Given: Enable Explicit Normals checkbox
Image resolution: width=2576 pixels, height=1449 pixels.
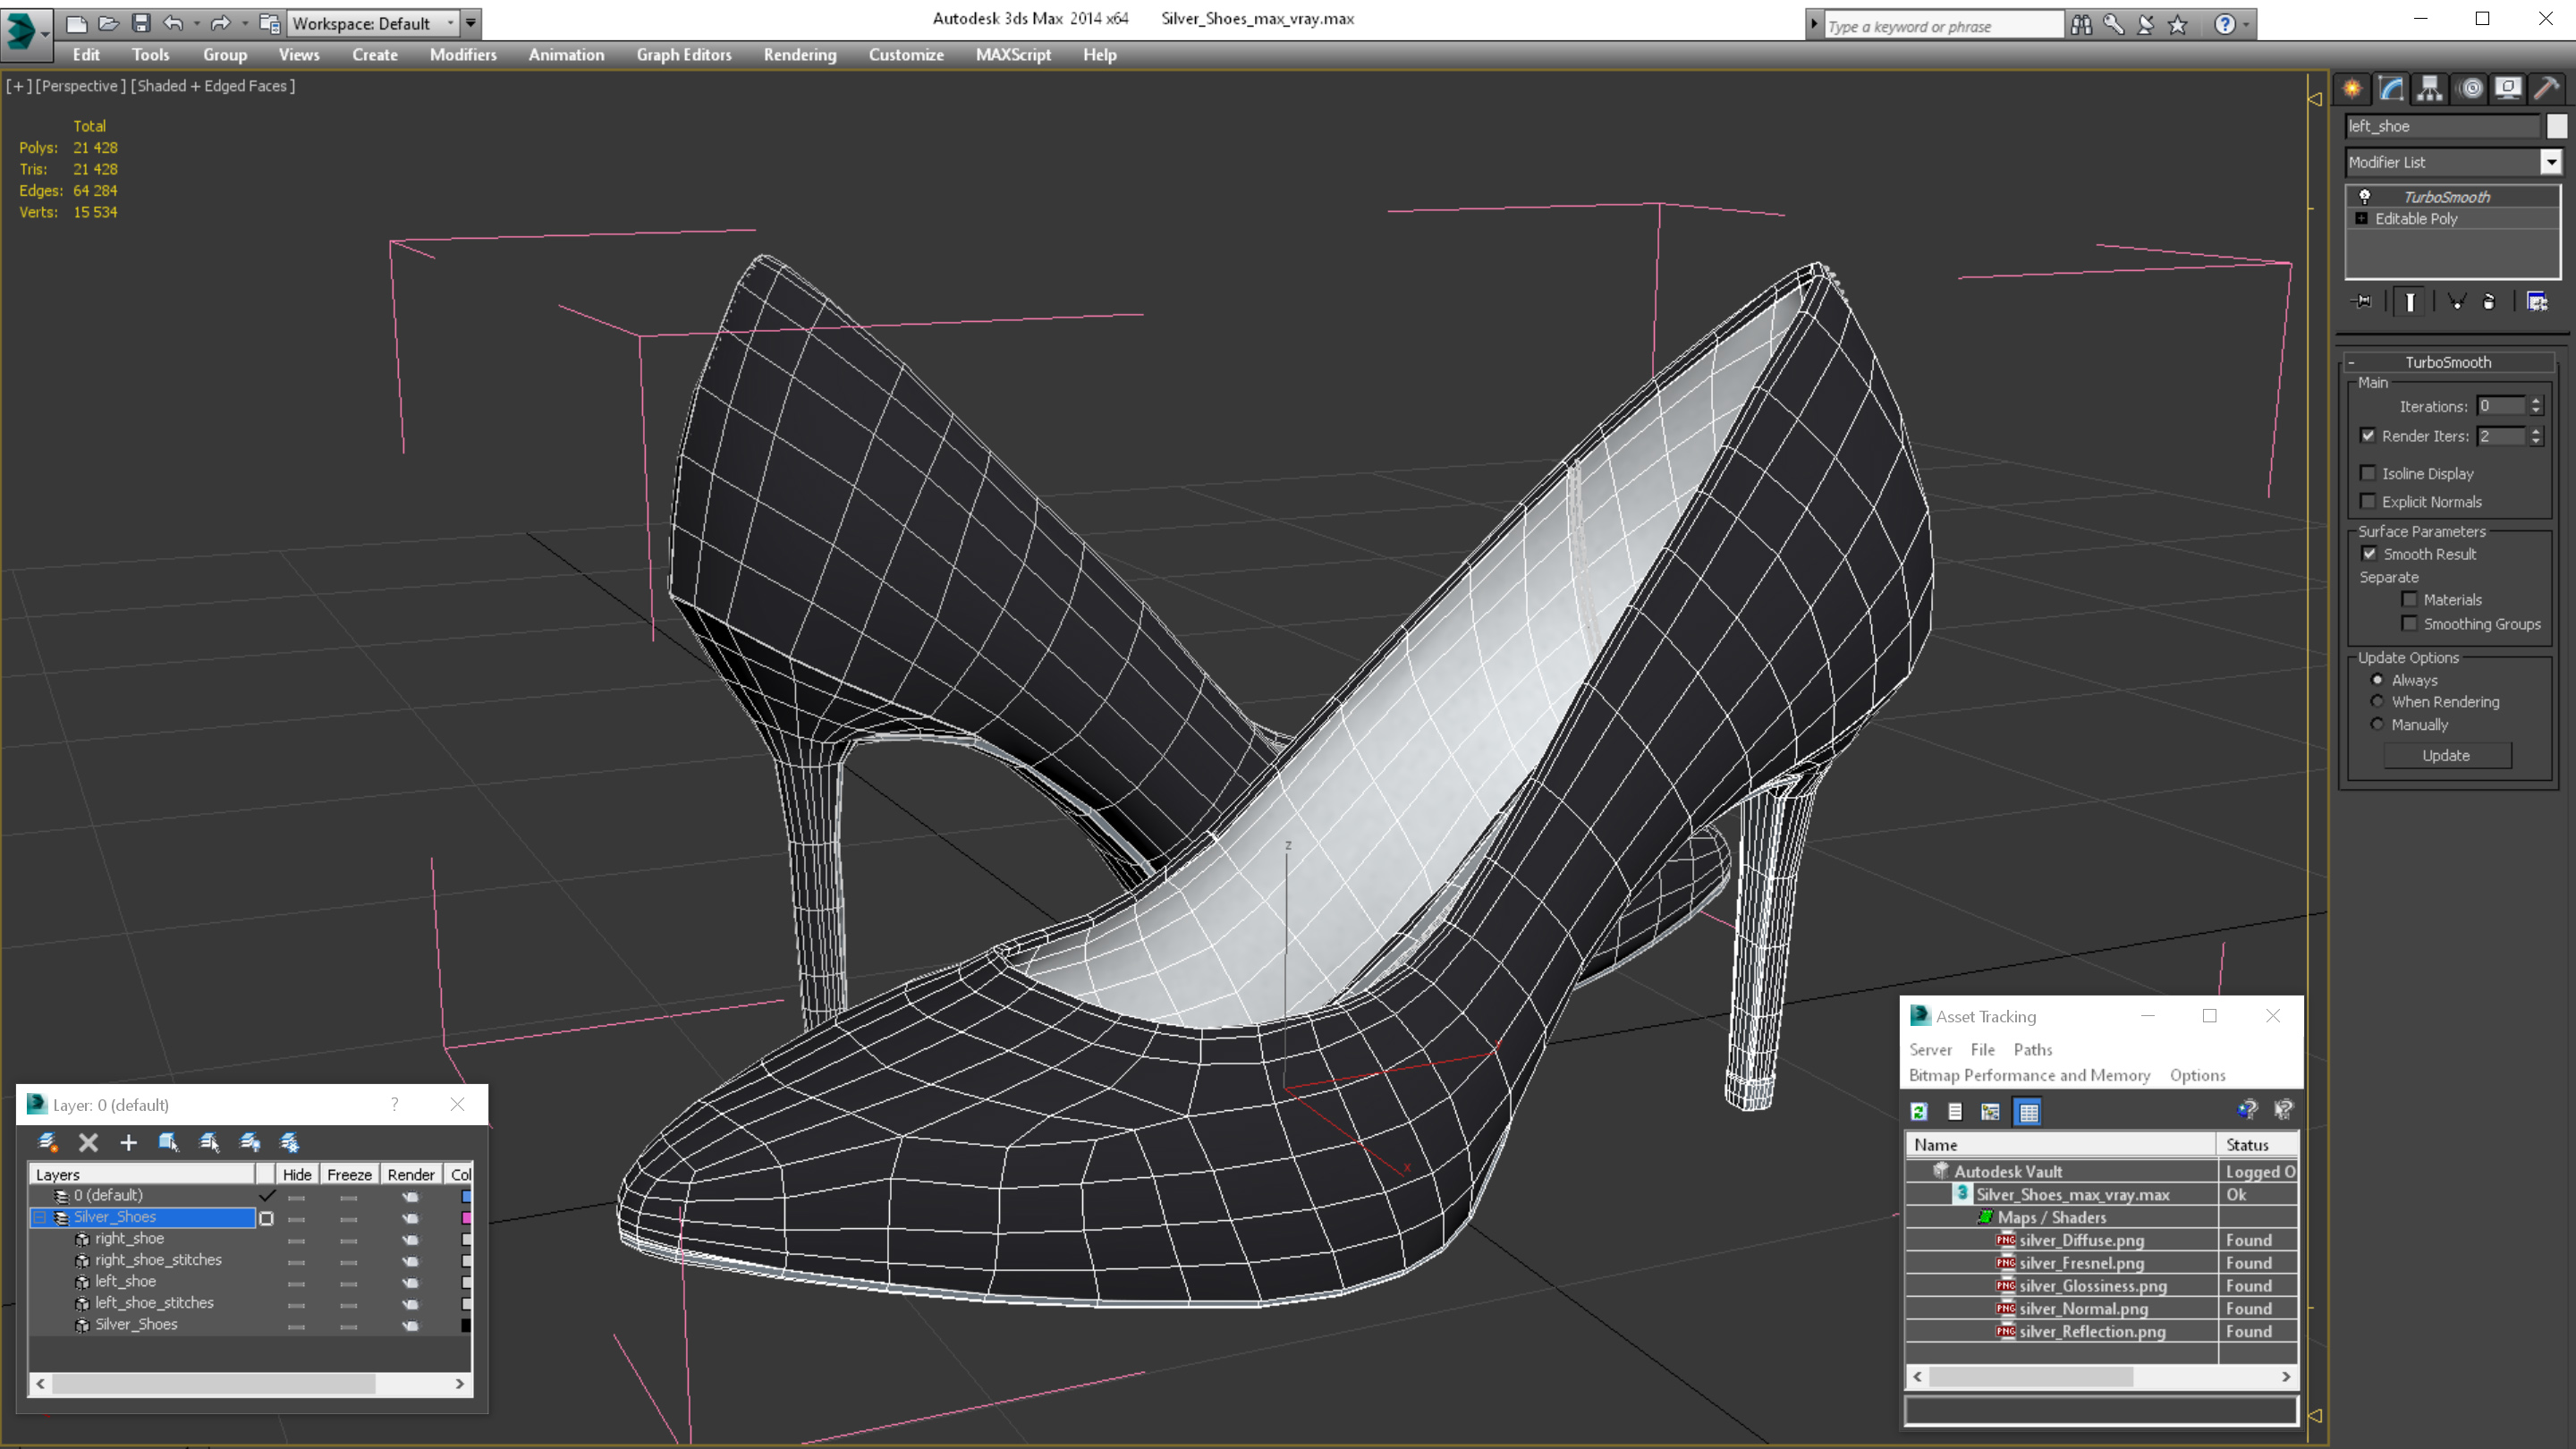Looking at the screenshot, I should tap(2368, 501).
